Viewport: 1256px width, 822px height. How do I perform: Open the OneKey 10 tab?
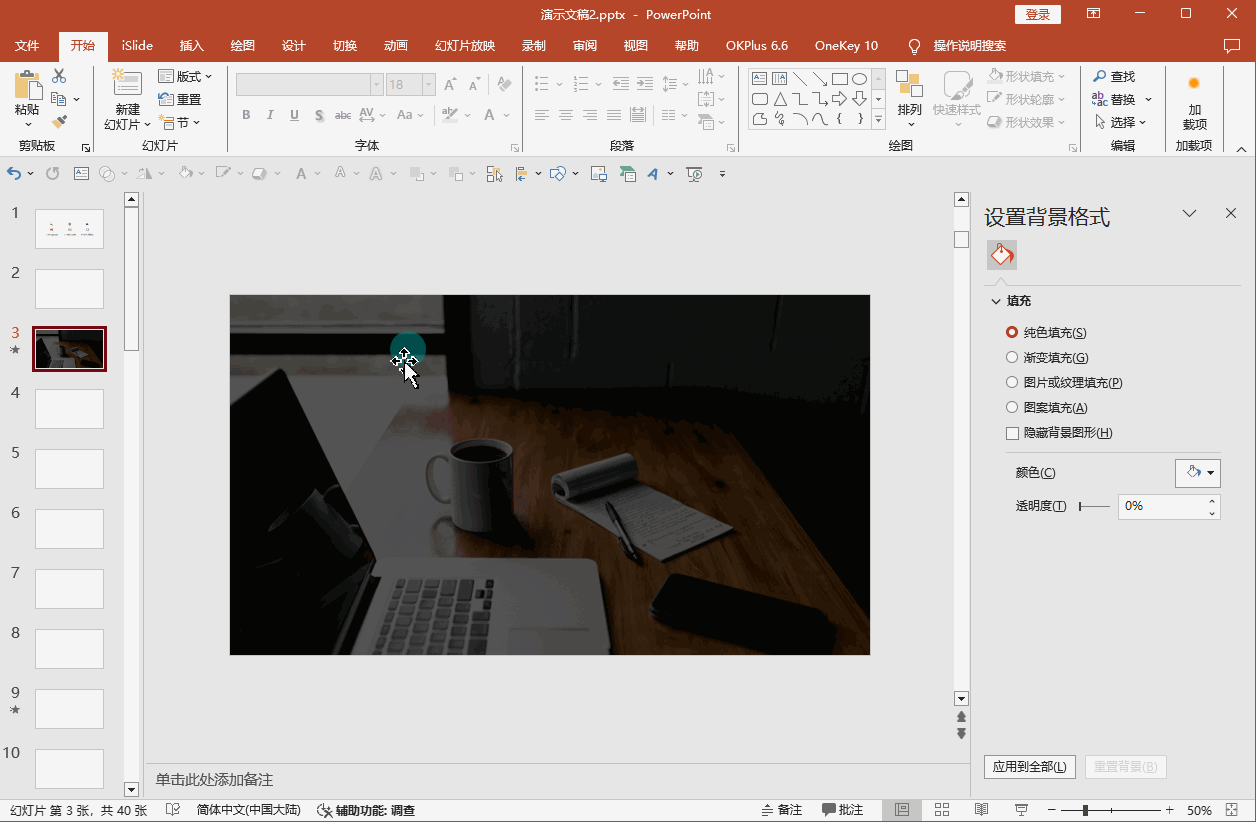click(846, 46)
